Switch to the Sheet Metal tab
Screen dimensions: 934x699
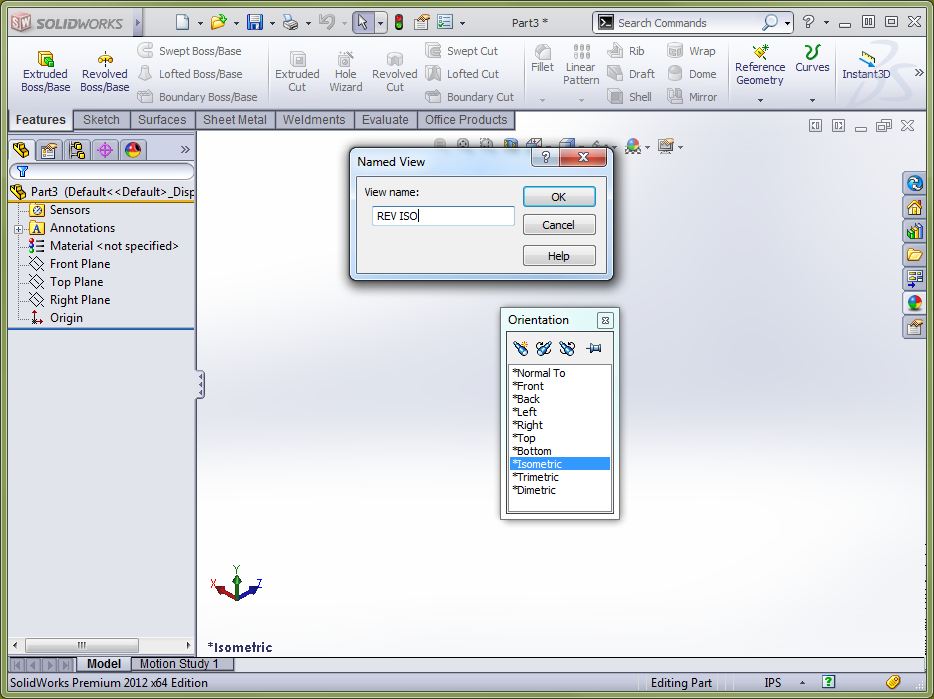coord(235,120)
